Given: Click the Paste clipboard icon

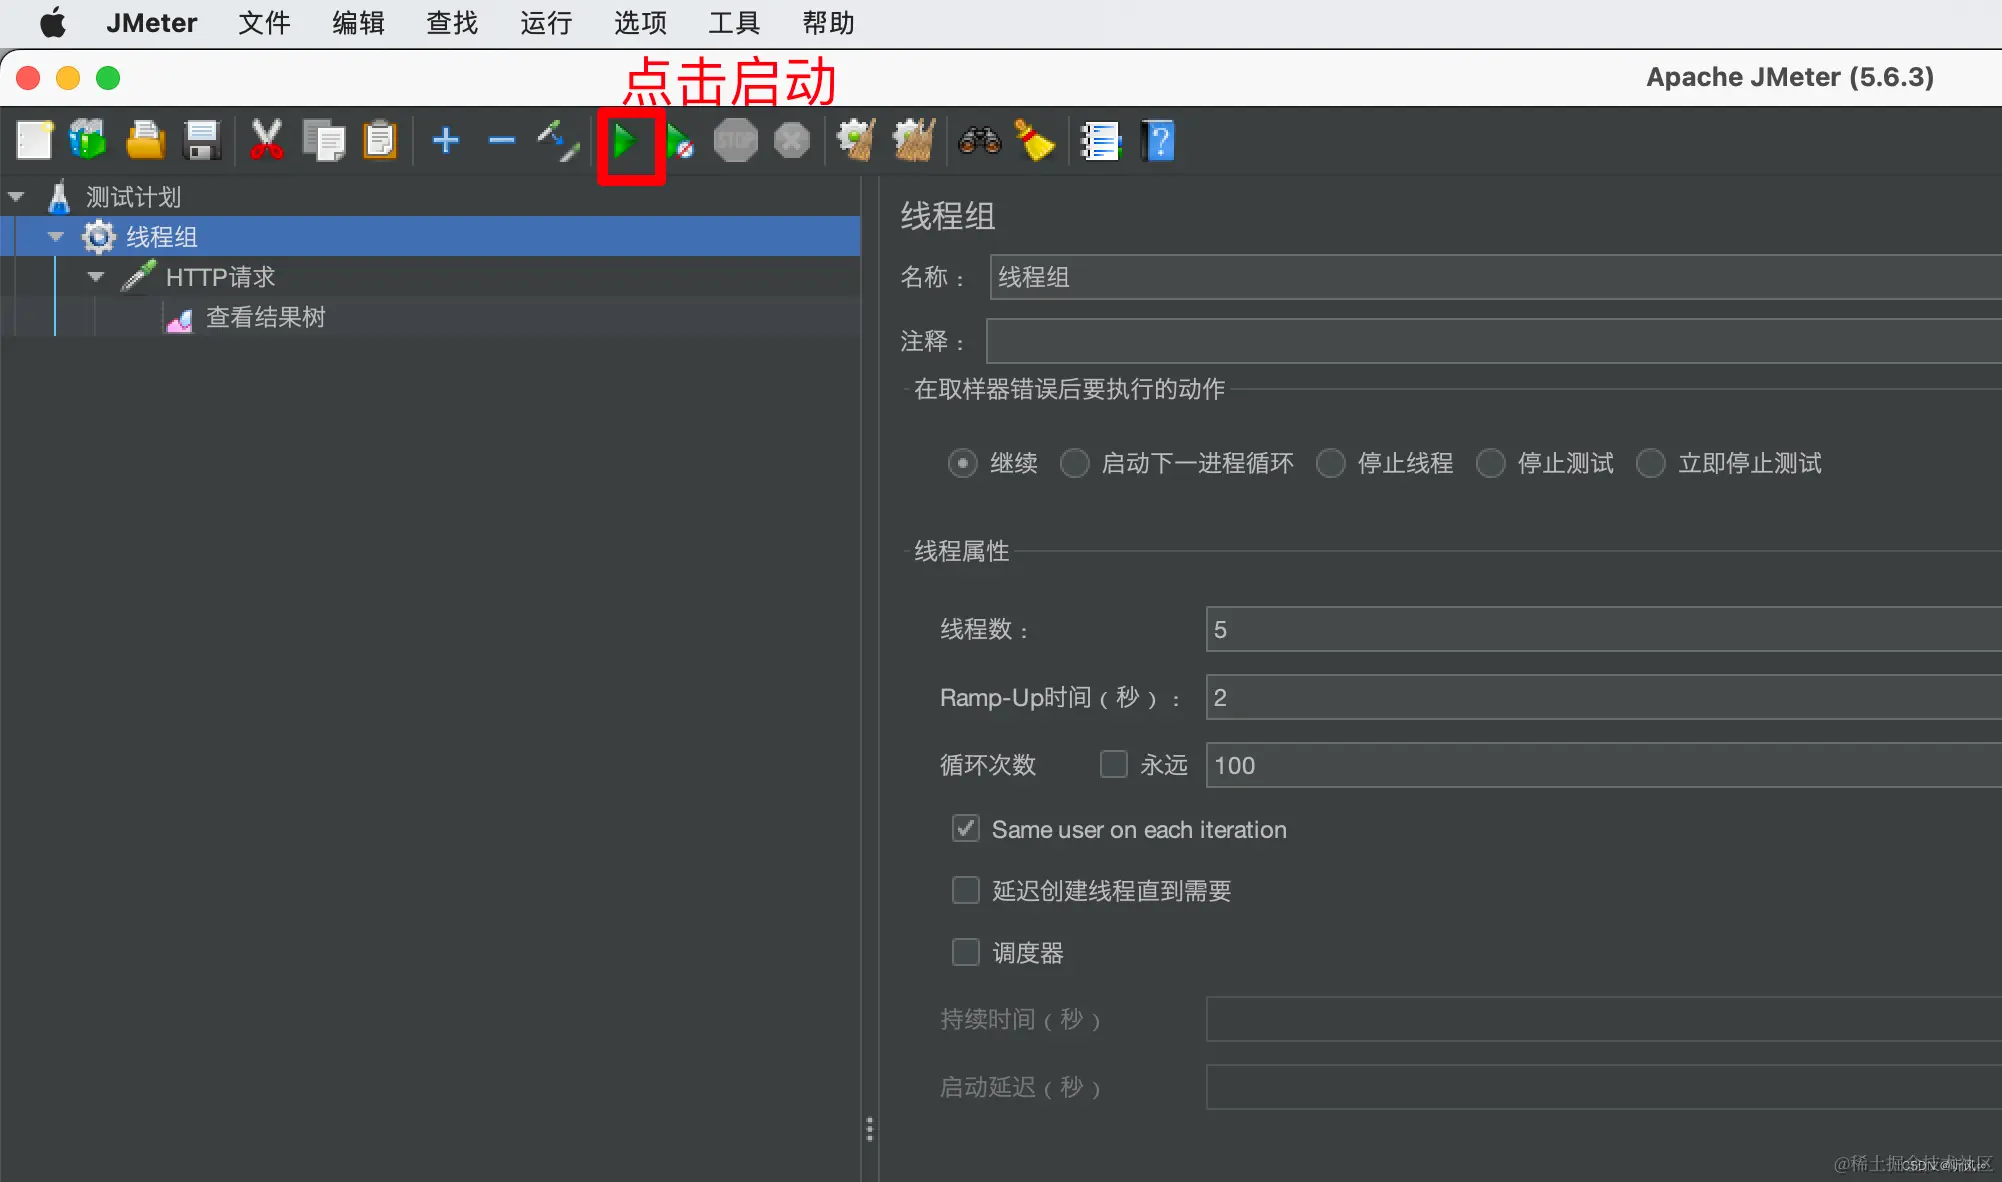Looking at the screenshot, I should (380, 140).
